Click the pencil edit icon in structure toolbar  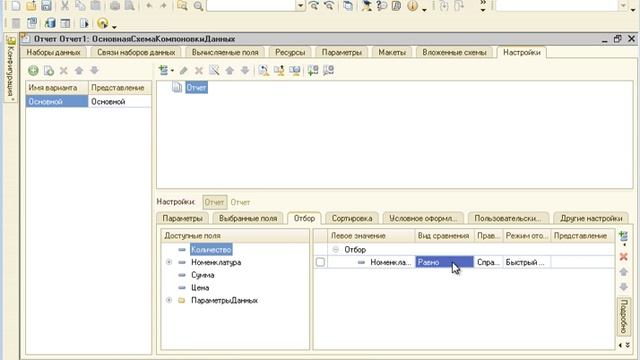(184, 71)
